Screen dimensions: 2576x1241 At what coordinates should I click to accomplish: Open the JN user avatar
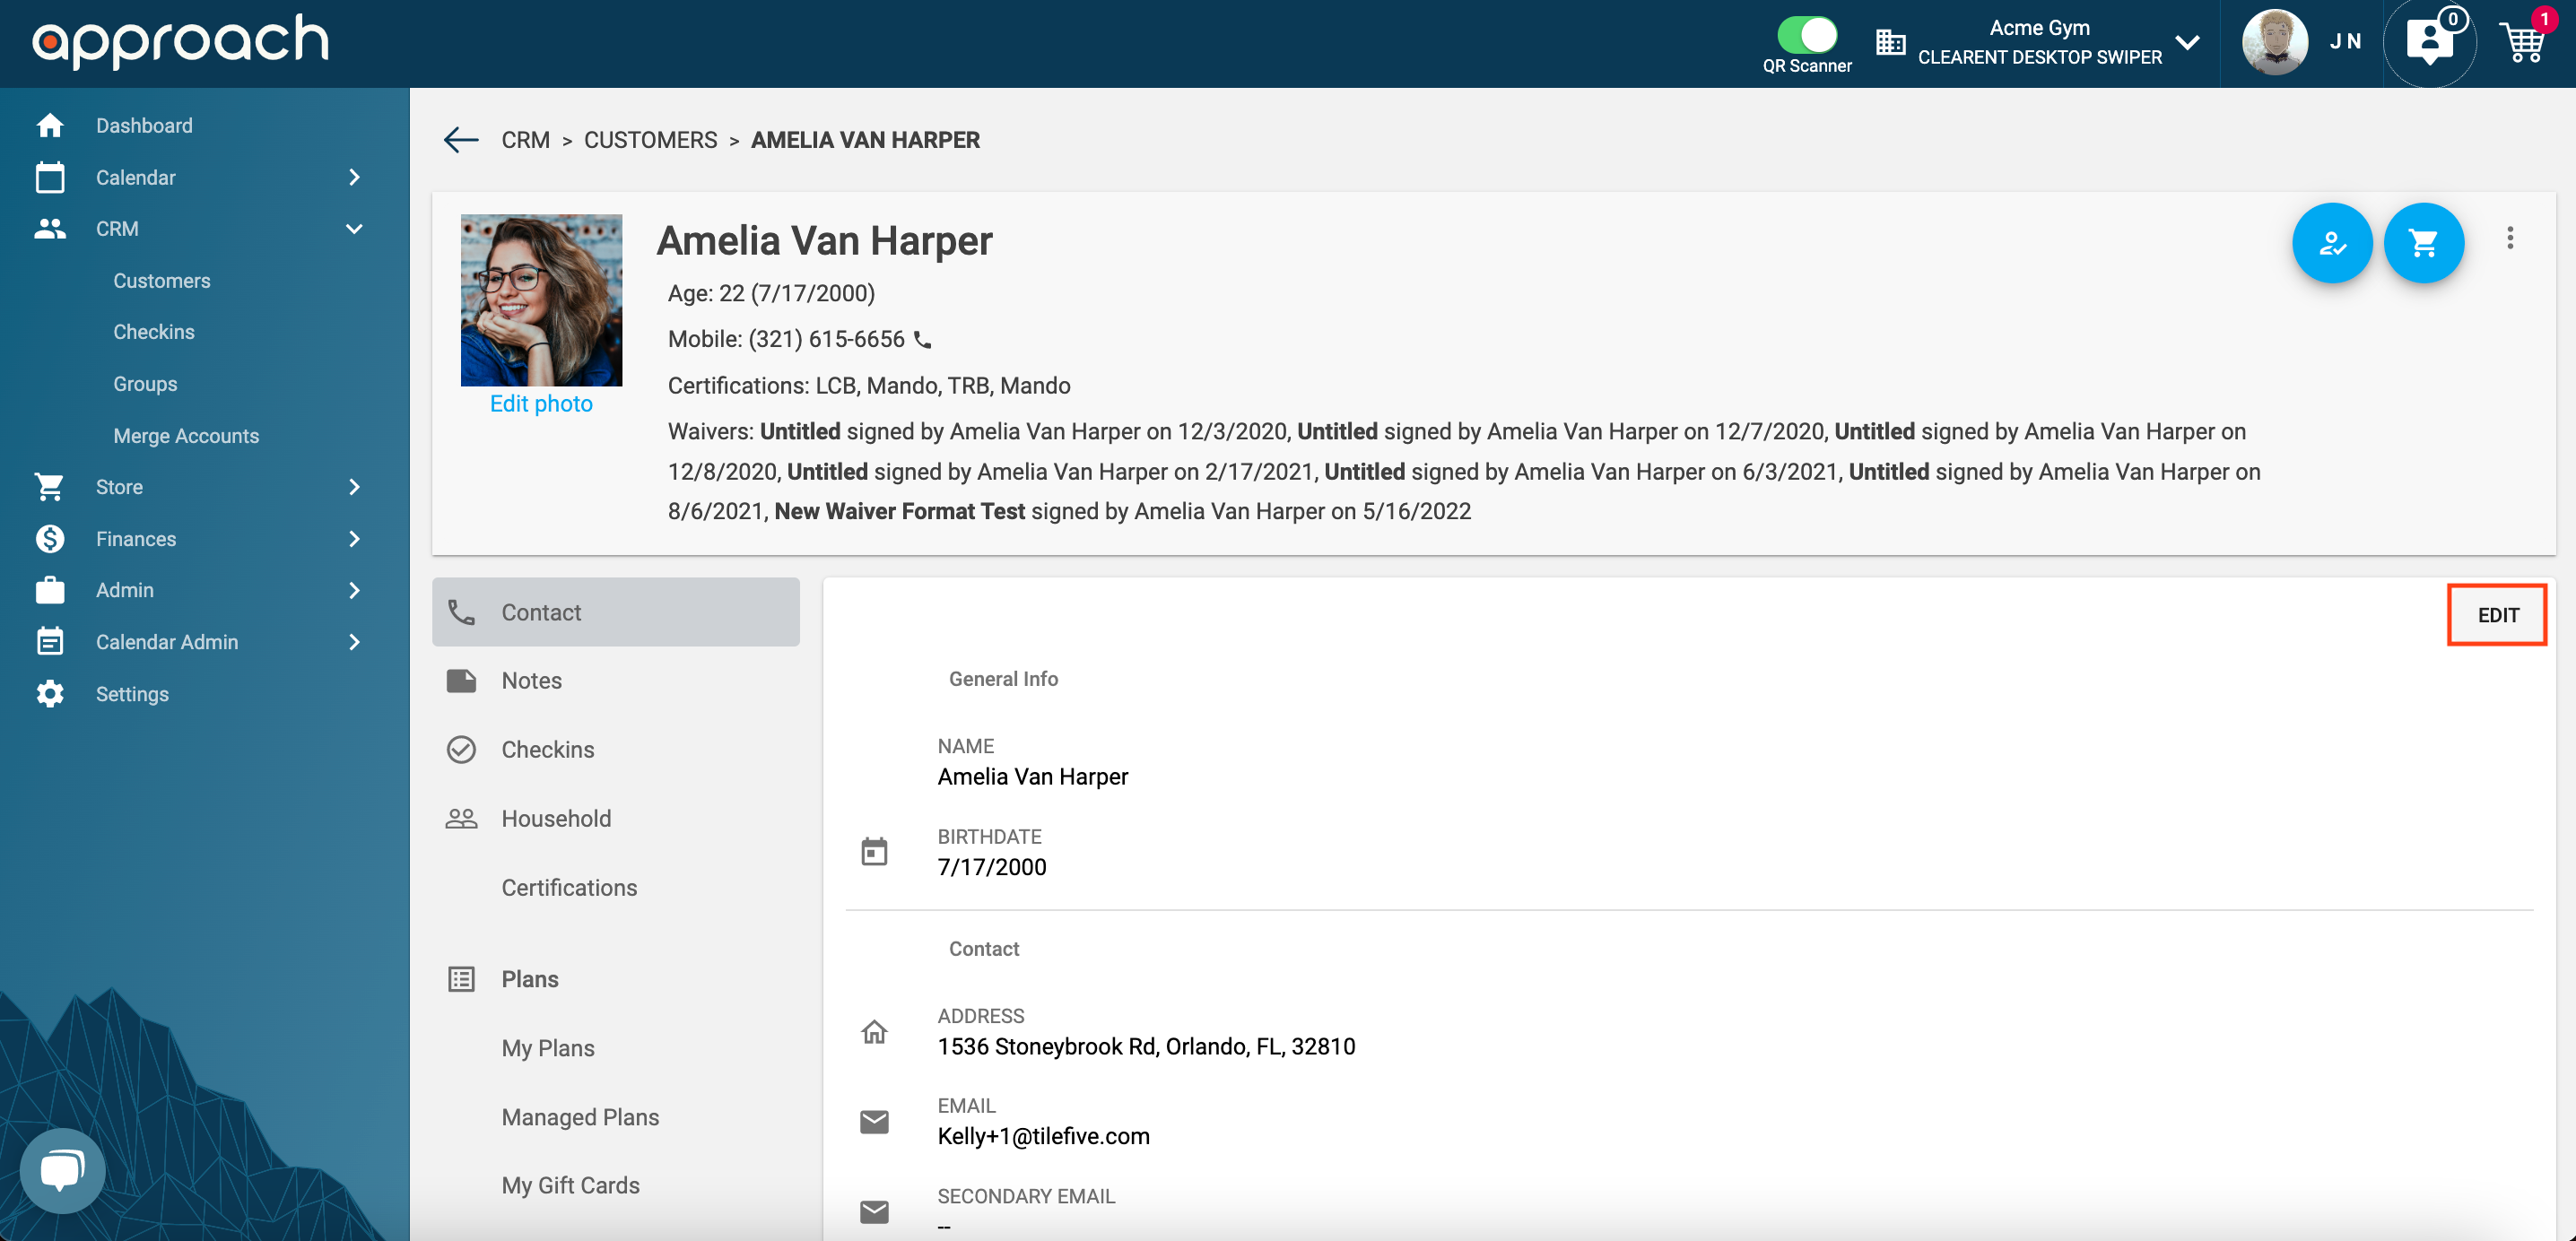(2274, 42)
